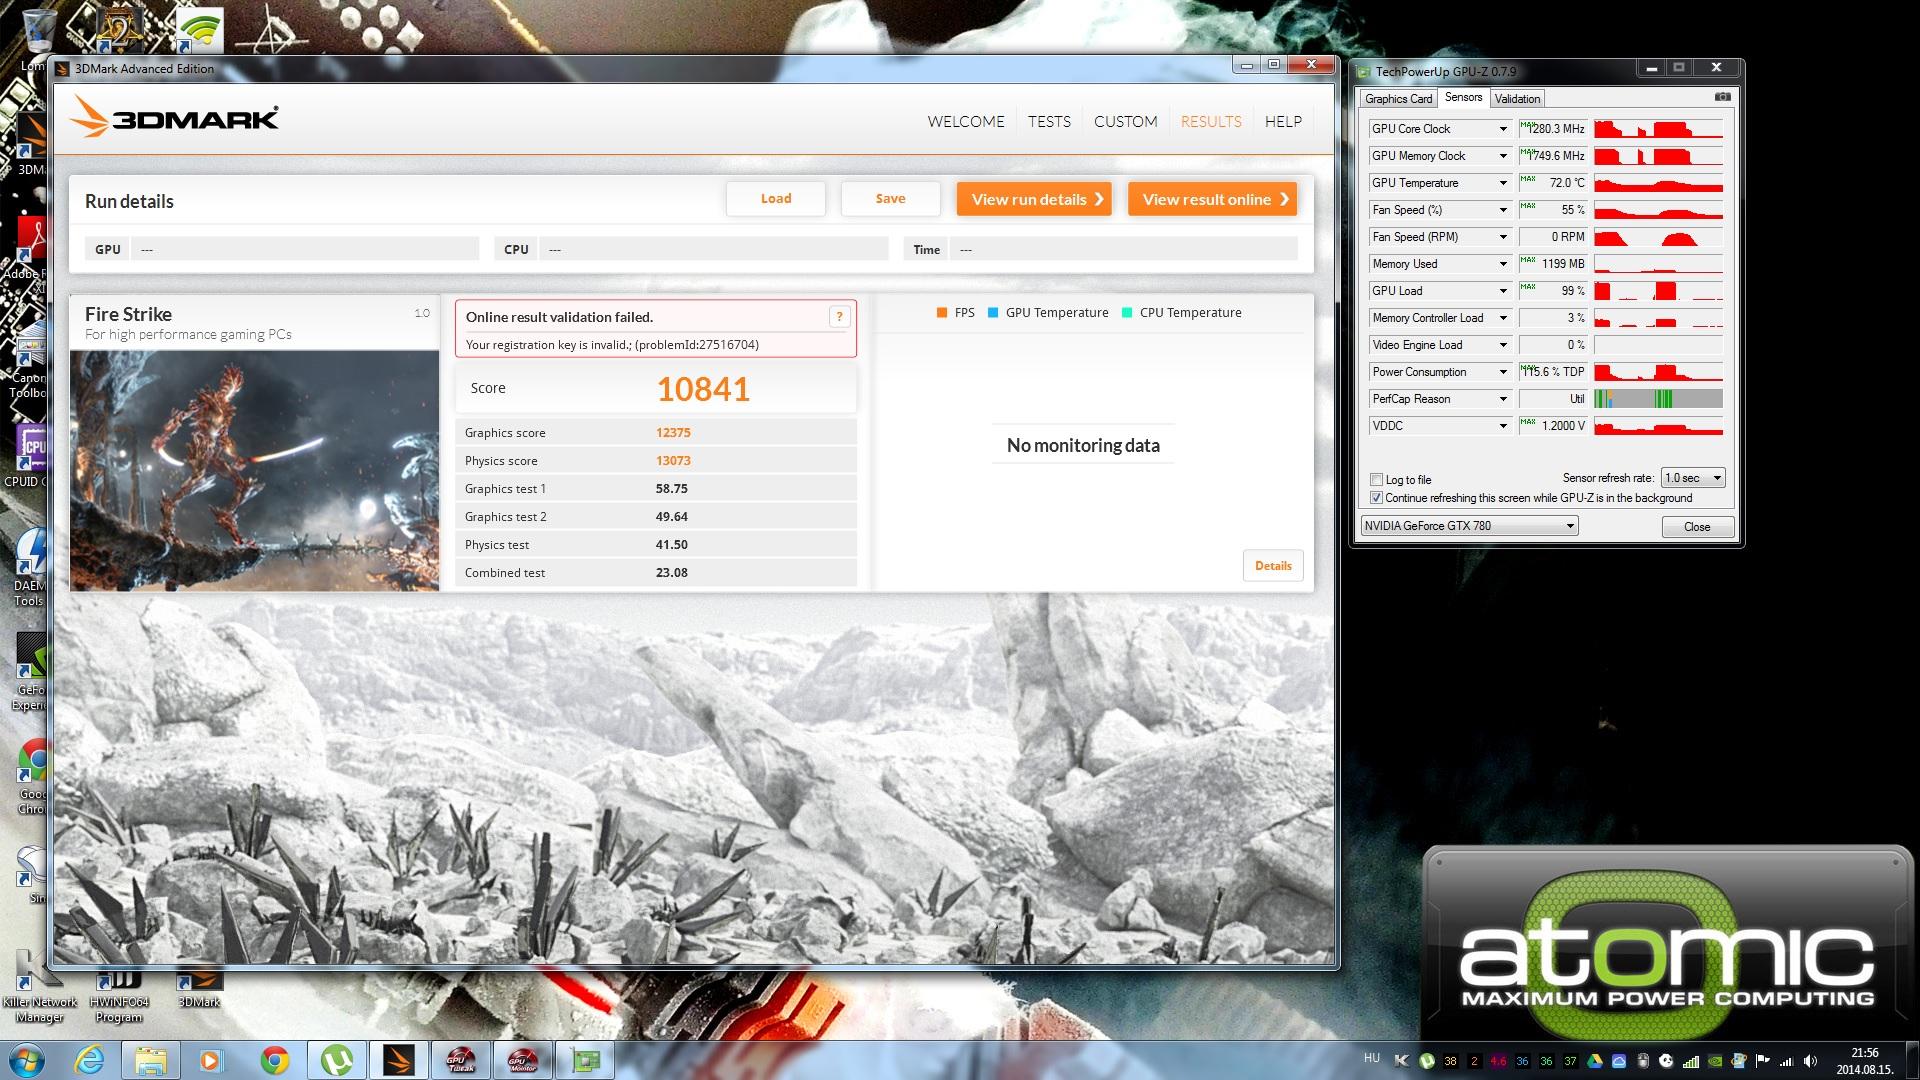Screen dimensions: 1920x1080
Task: Select the 3DMark desktop shortcut
Action: [x=199, y=988]
